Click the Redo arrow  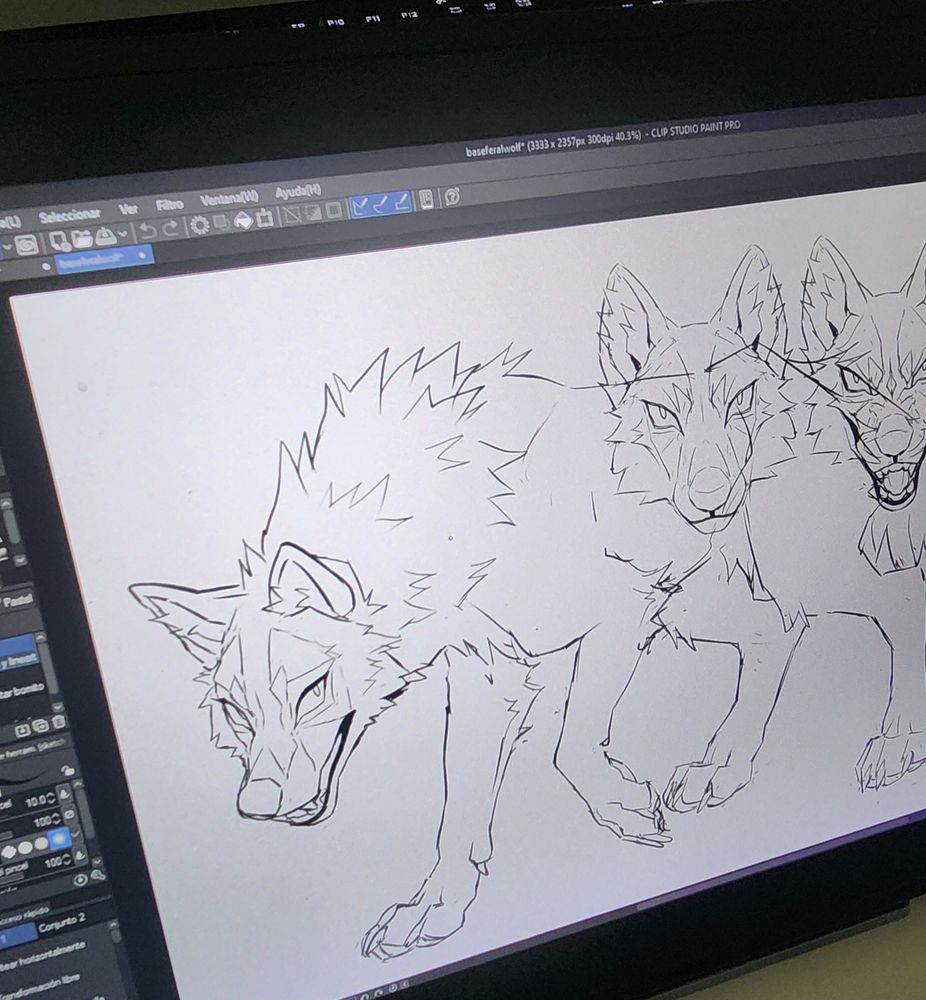click(170, 228)
